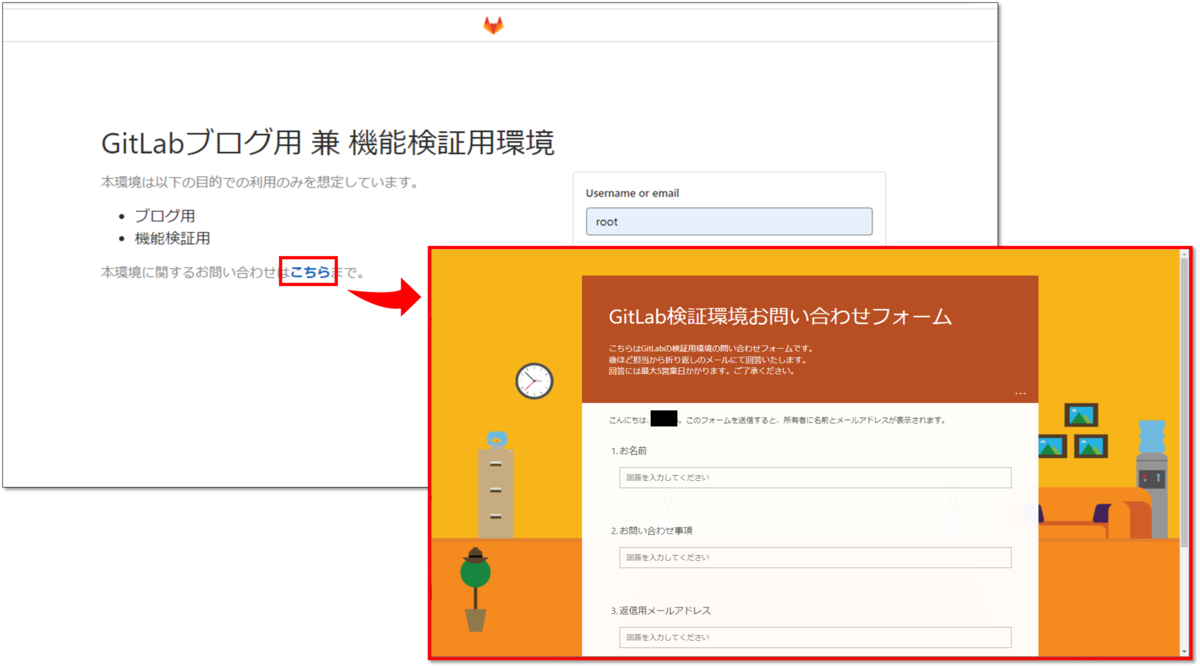Click the 回答には最大5営業日かかります notice
The image size is (1200, 667).
[x=701, y=371]
